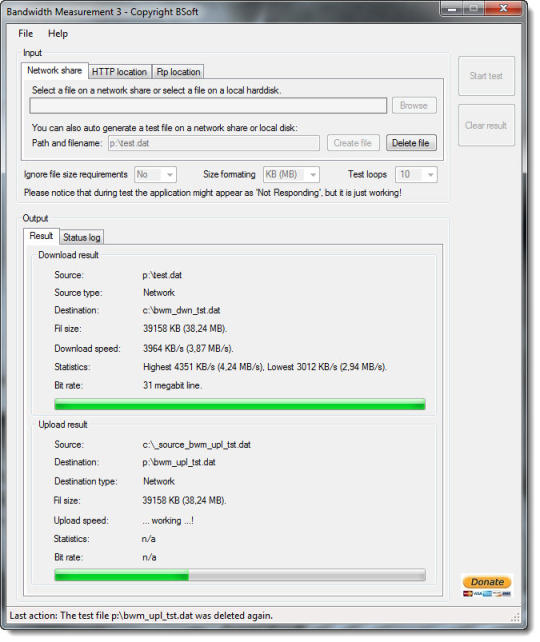Open the File menu
The image size is (540, 642).
coord(25,34)
